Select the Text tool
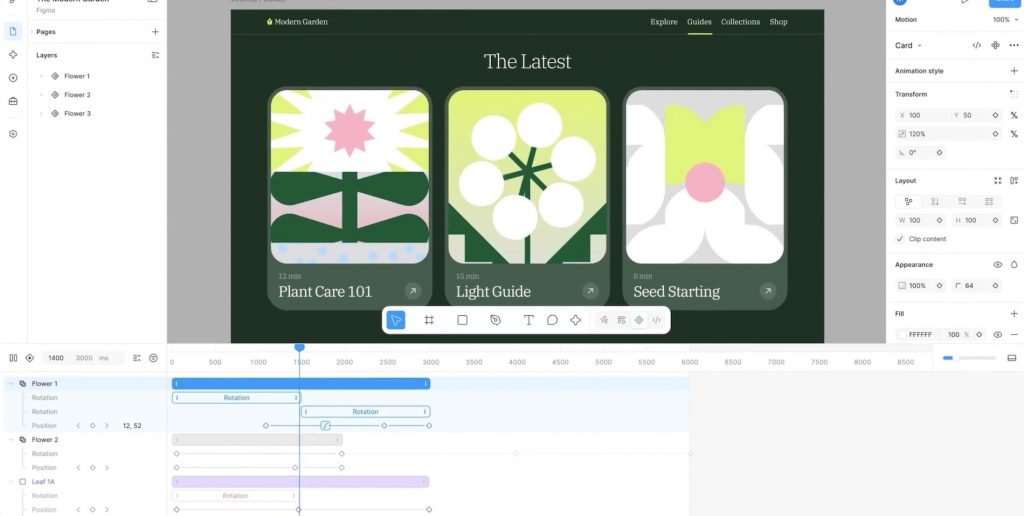This screenshot has height=516, width=1024. pos(528,320)
